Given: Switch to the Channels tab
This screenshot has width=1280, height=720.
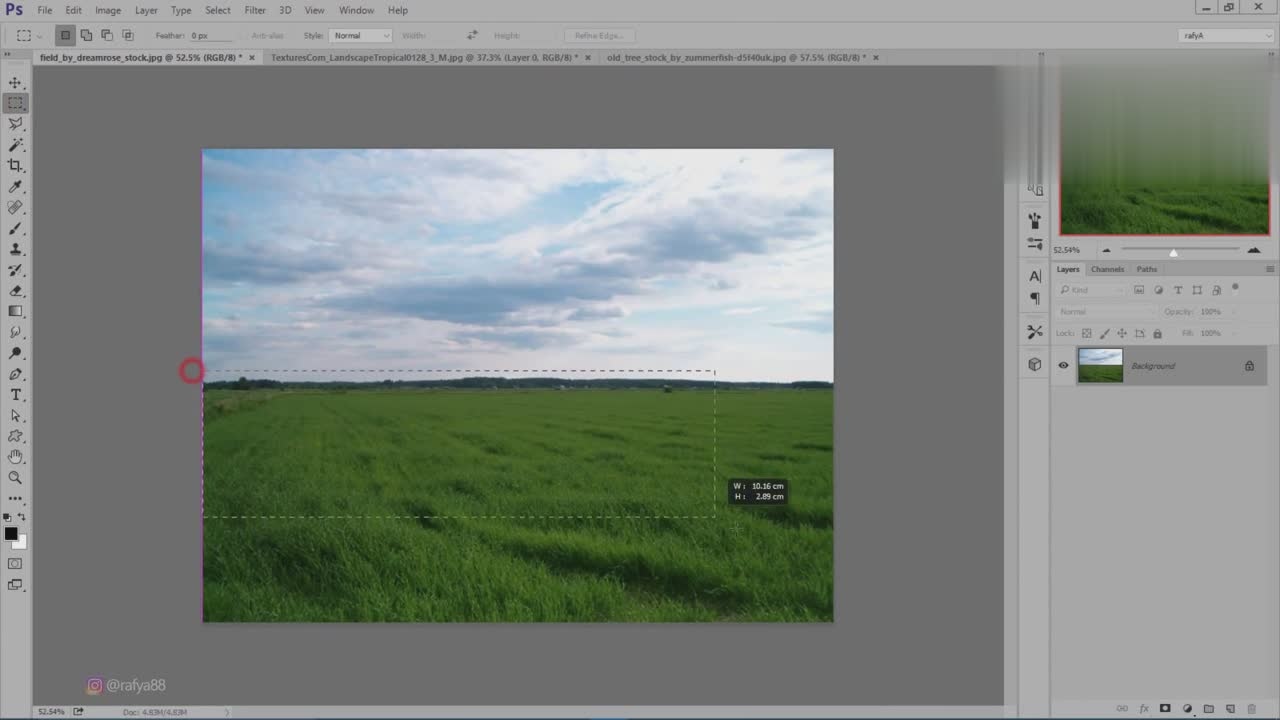Looking at the screenshot, I should 1107,269.
